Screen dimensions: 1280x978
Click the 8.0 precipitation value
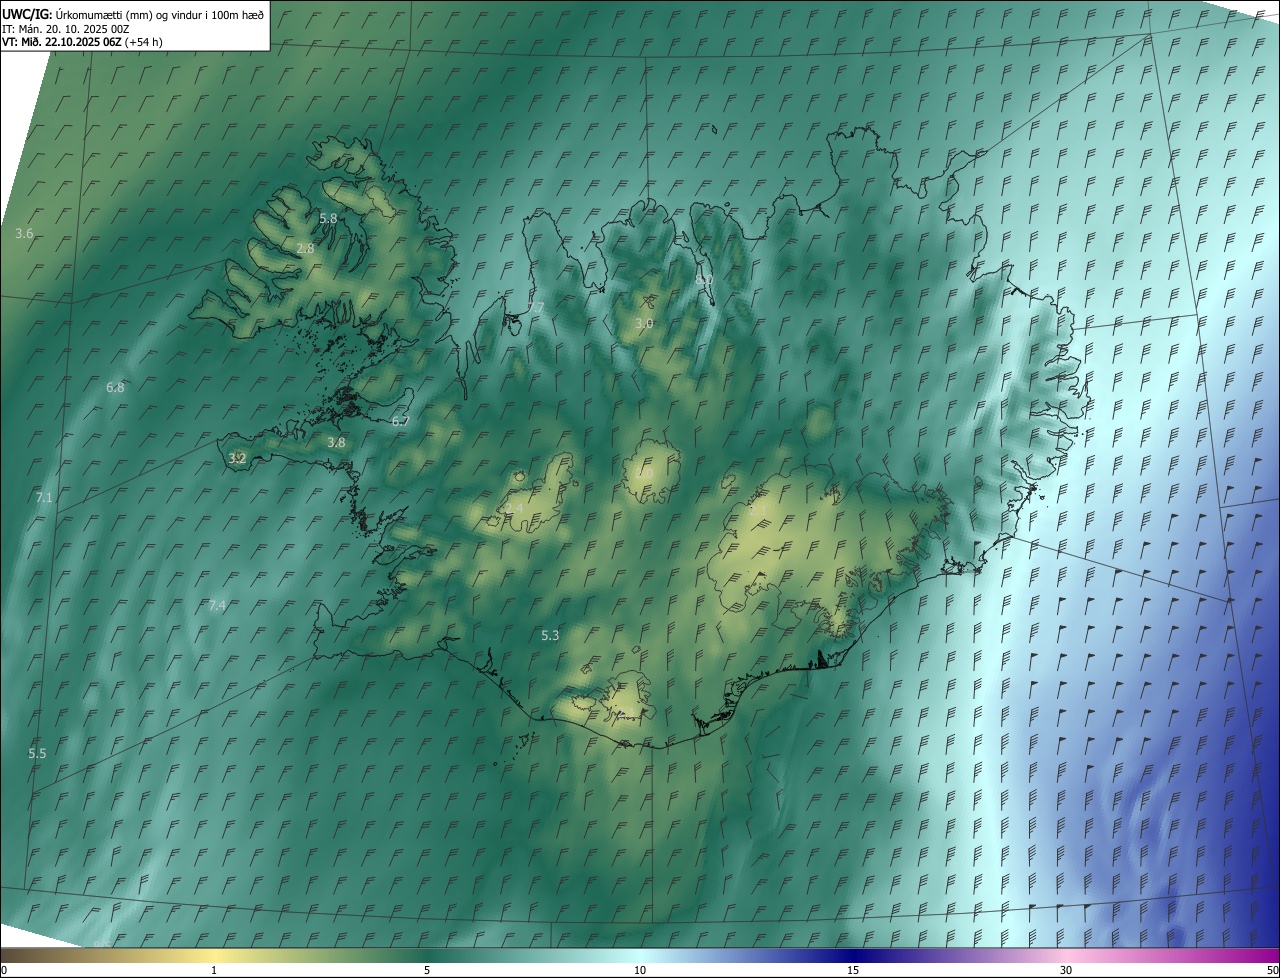(x=704, y=281)
